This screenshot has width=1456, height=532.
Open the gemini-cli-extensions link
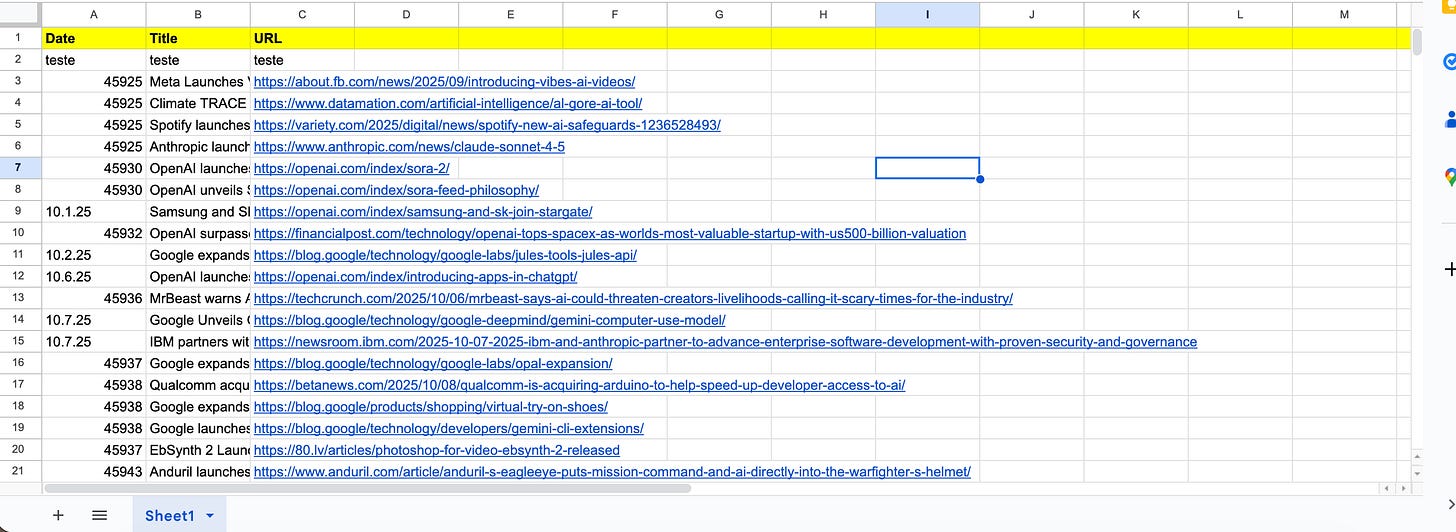point(448,428)
